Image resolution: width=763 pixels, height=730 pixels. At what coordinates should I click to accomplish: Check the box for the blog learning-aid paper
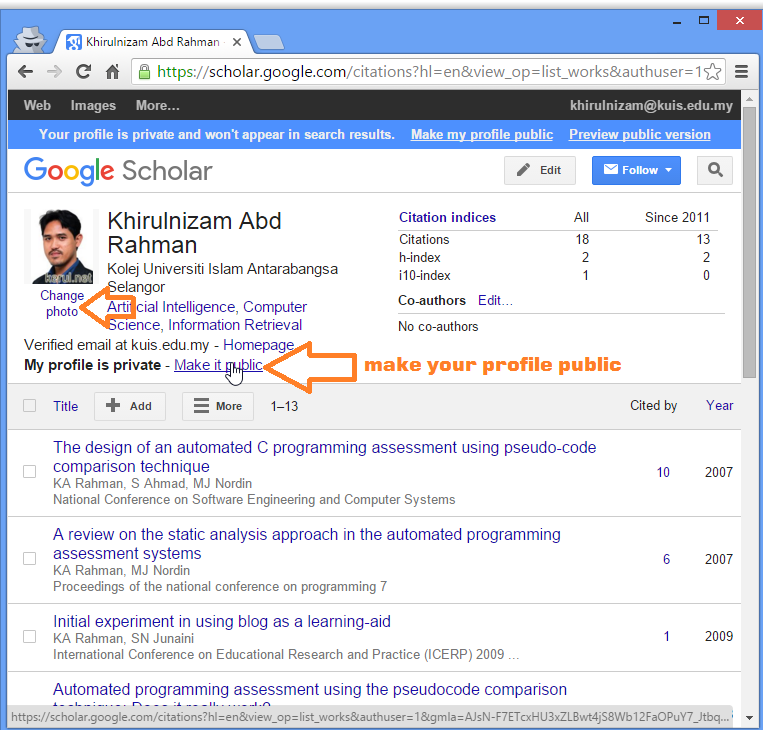(x=30, y=637)
